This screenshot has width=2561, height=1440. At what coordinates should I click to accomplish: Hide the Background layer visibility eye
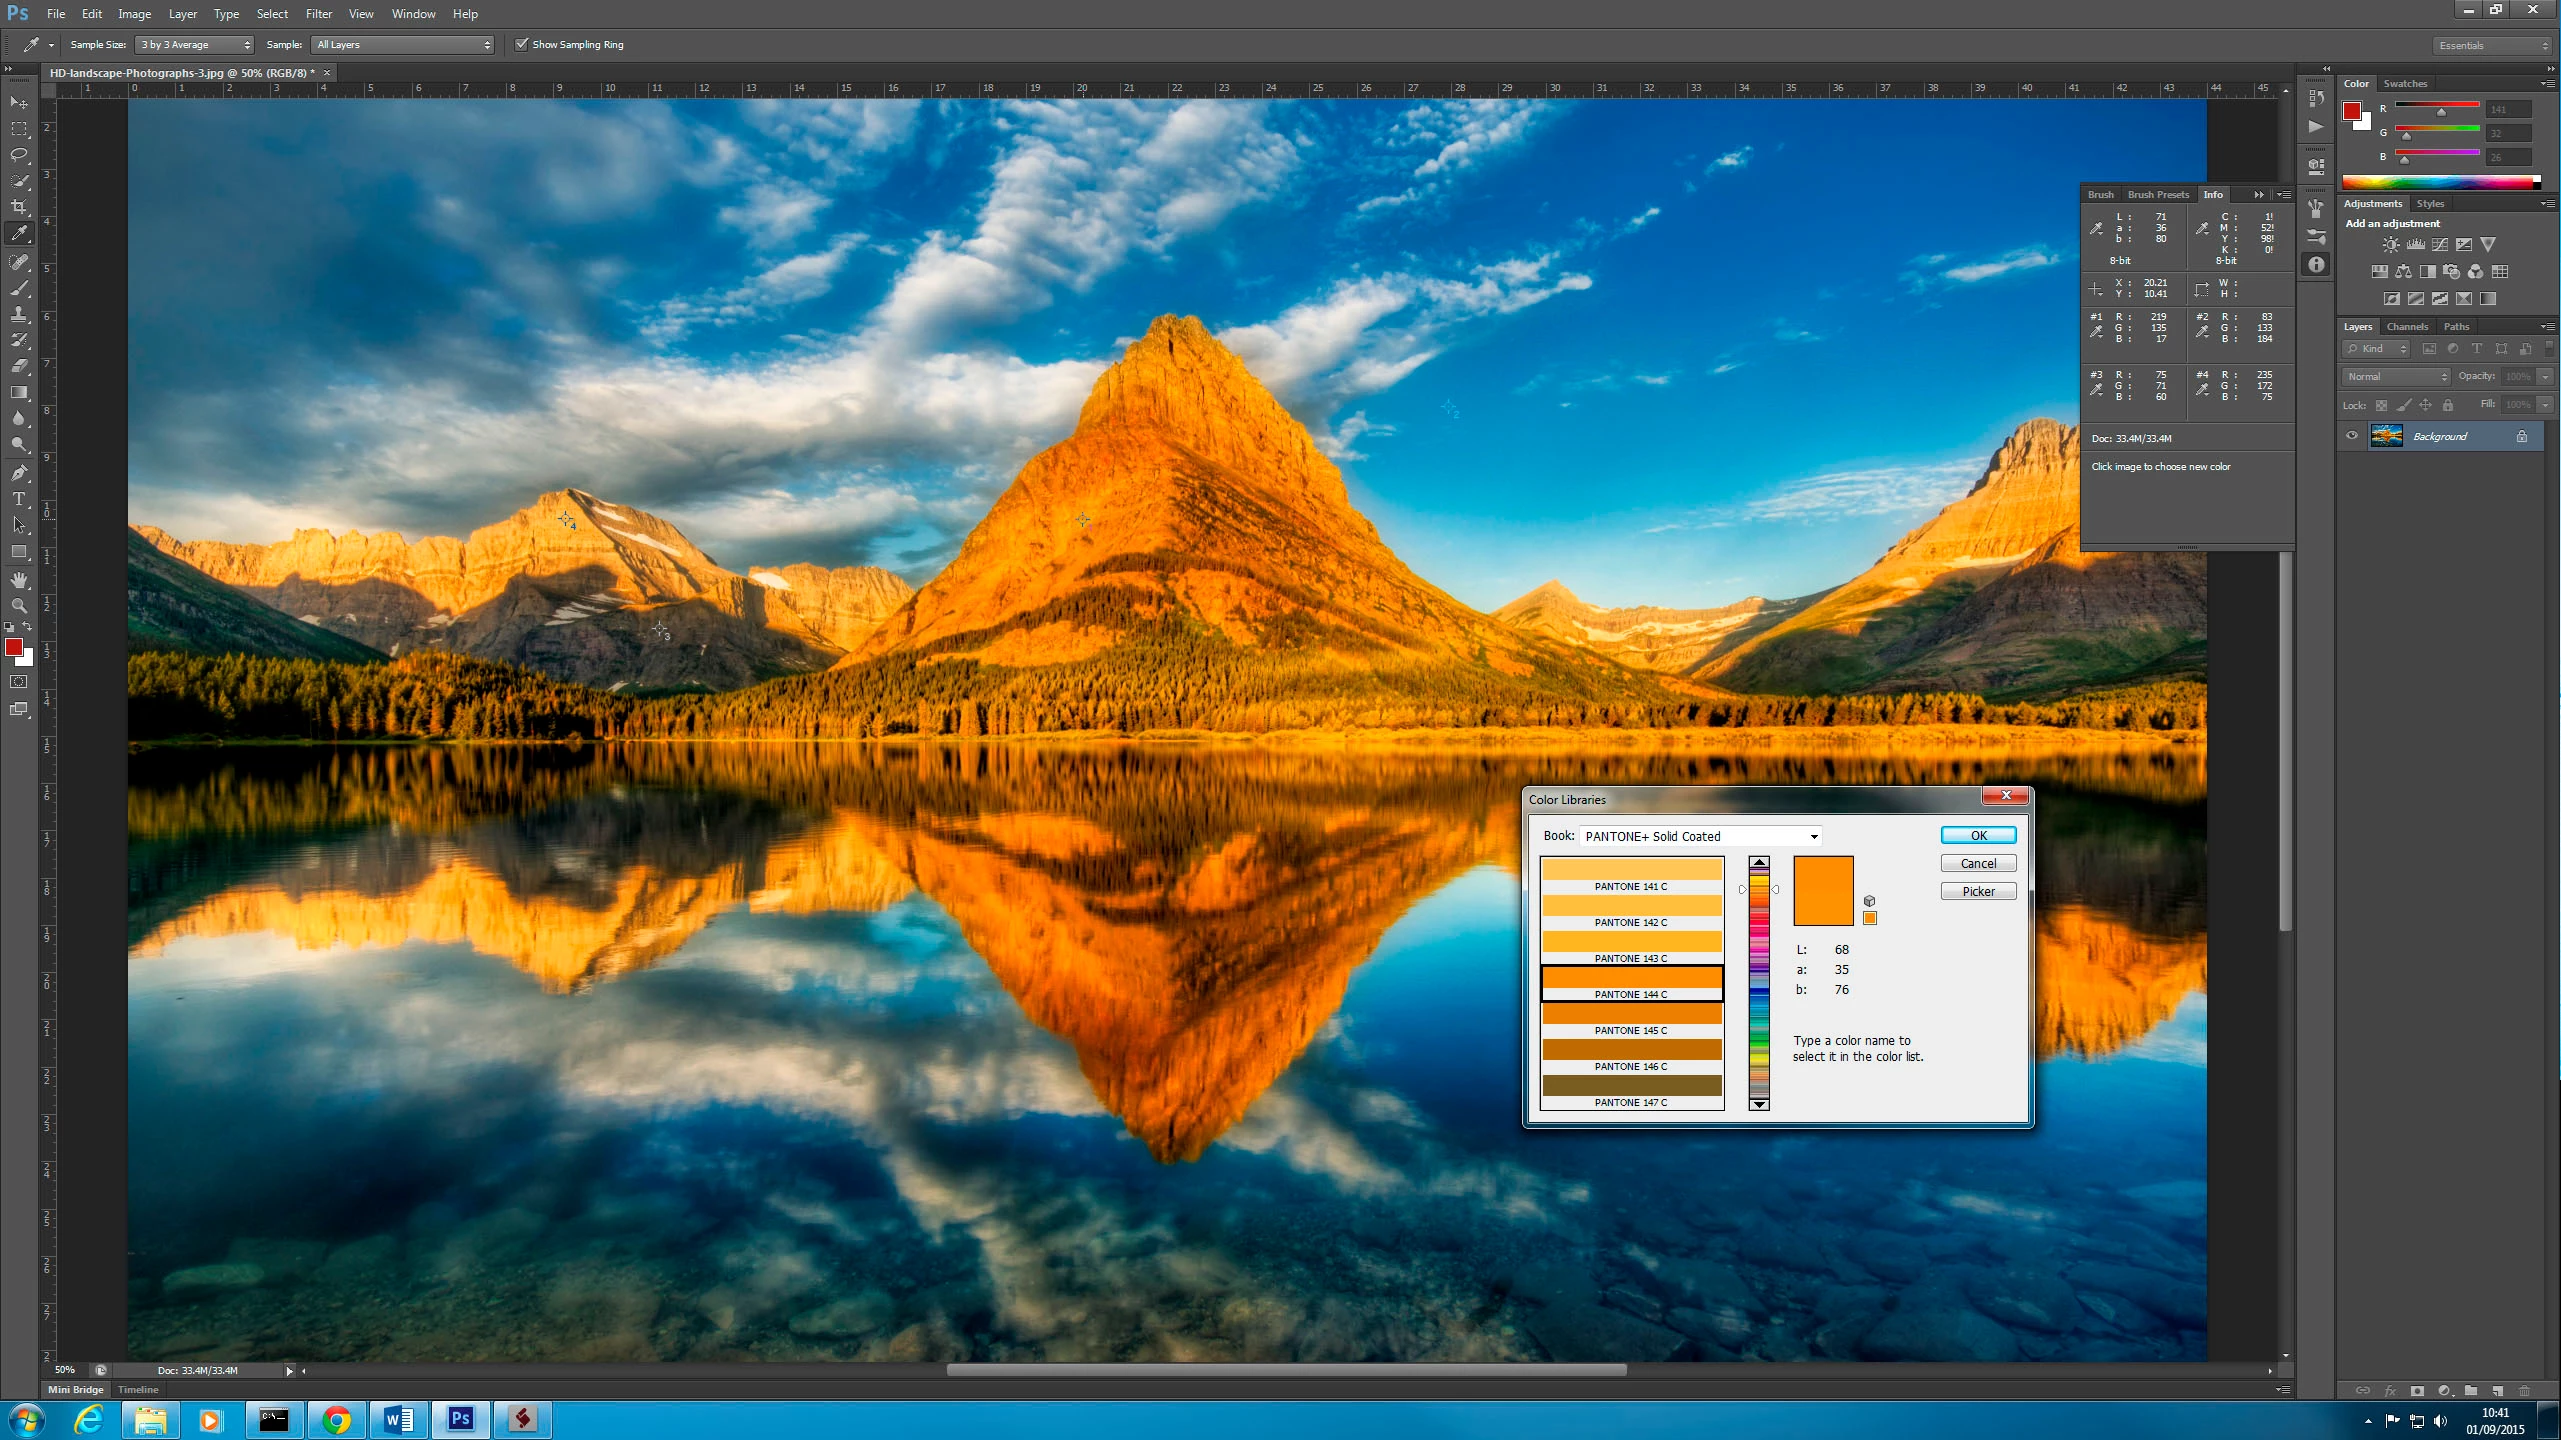[x=2352, y=436]
